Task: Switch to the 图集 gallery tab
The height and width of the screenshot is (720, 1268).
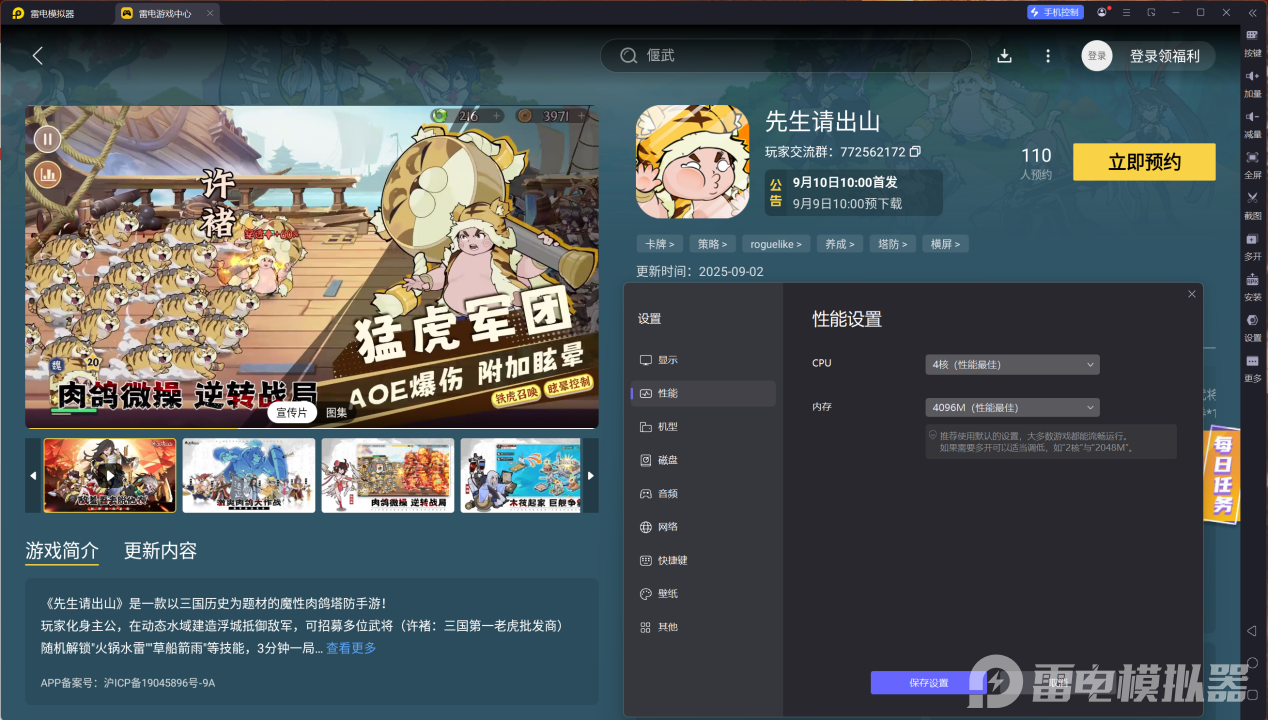Action: (335, 413)
